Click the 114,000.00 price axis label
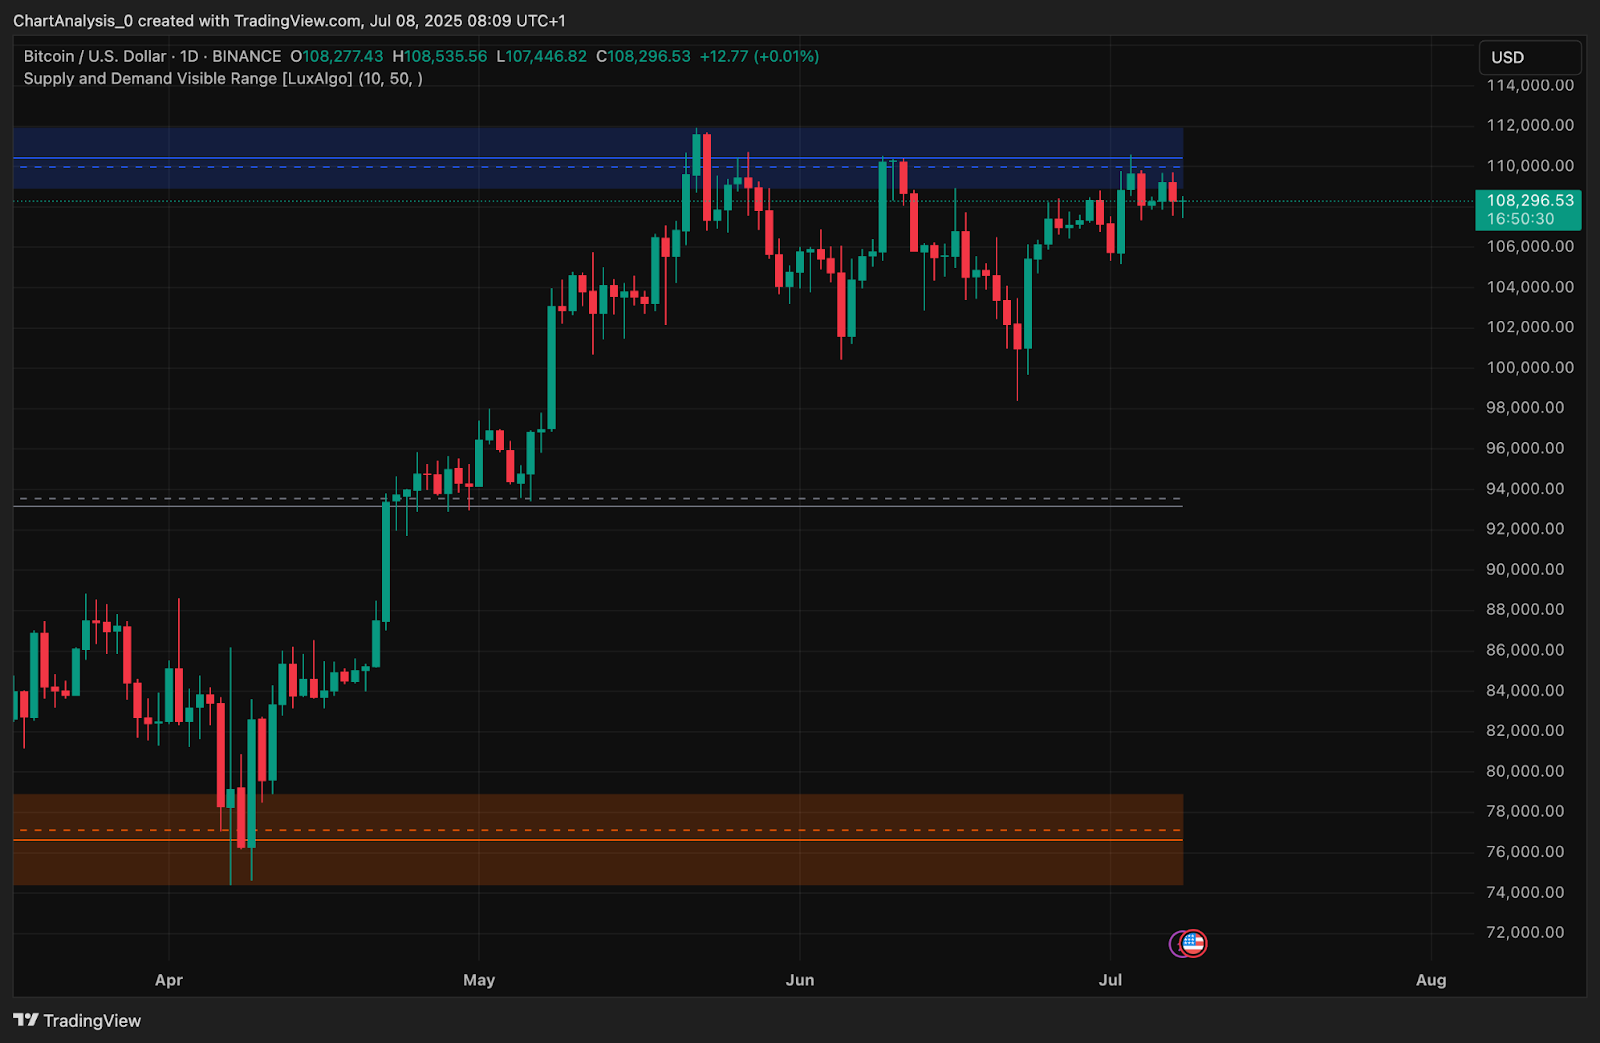 [1530, 85]
